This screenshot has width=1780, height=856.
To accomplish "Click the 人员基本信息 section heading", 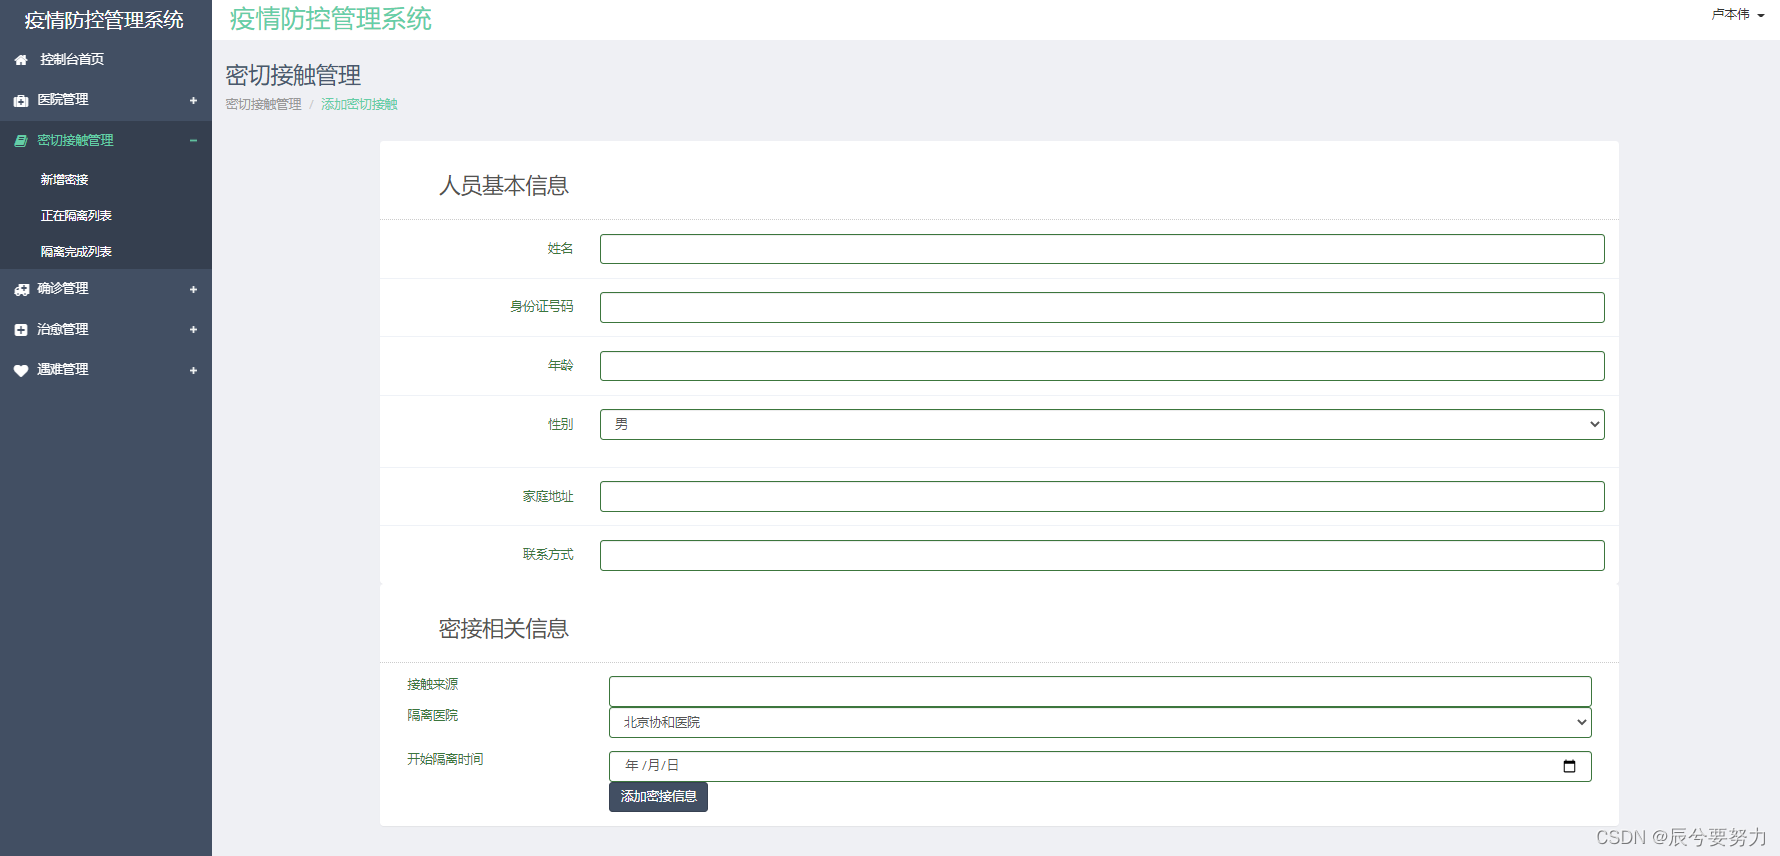I will click(504, 186).
